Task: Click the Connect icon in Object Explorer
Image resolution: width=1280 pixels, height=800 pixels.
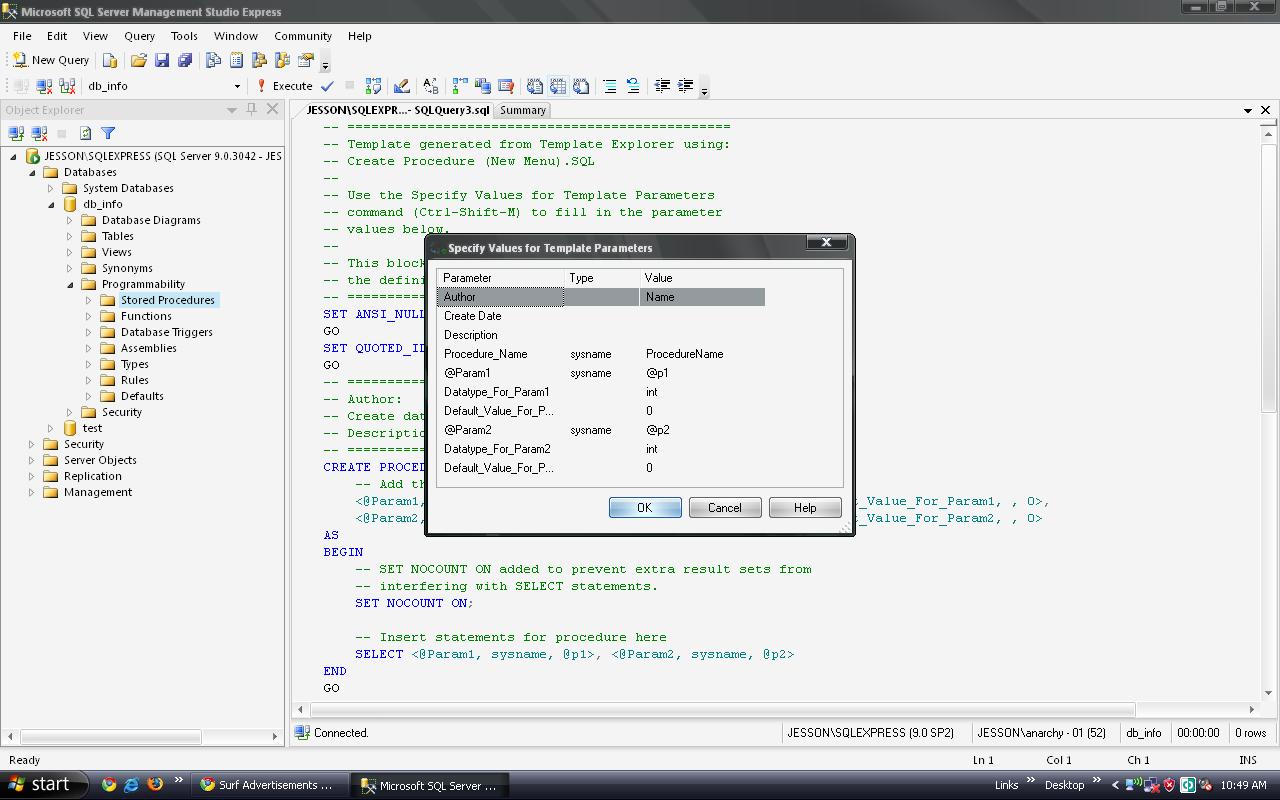Action: pos(16,133)
